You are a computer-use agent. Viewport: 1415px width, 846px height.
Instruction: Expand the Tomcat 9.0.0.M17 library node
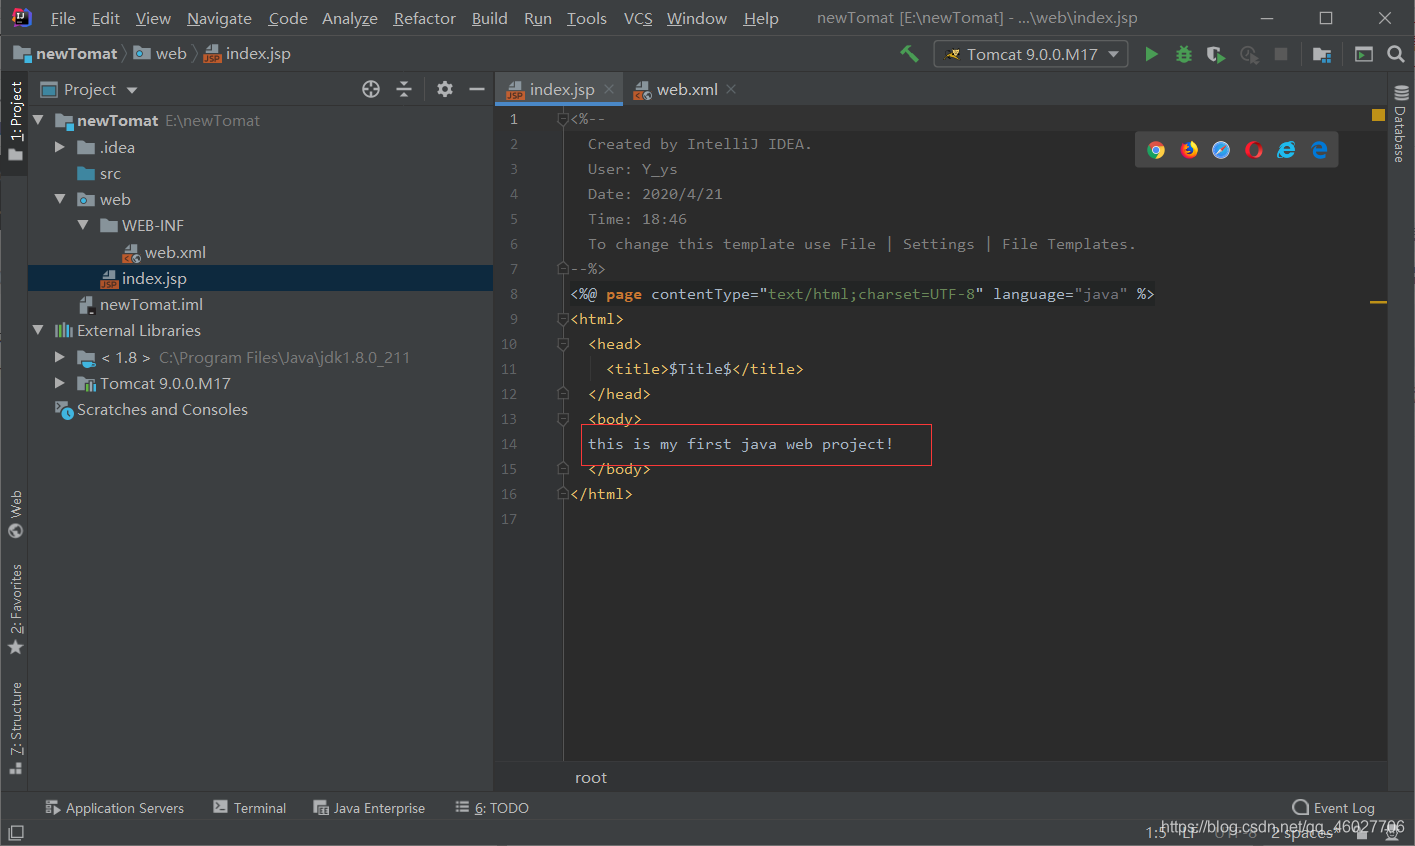tap(60, 383)
